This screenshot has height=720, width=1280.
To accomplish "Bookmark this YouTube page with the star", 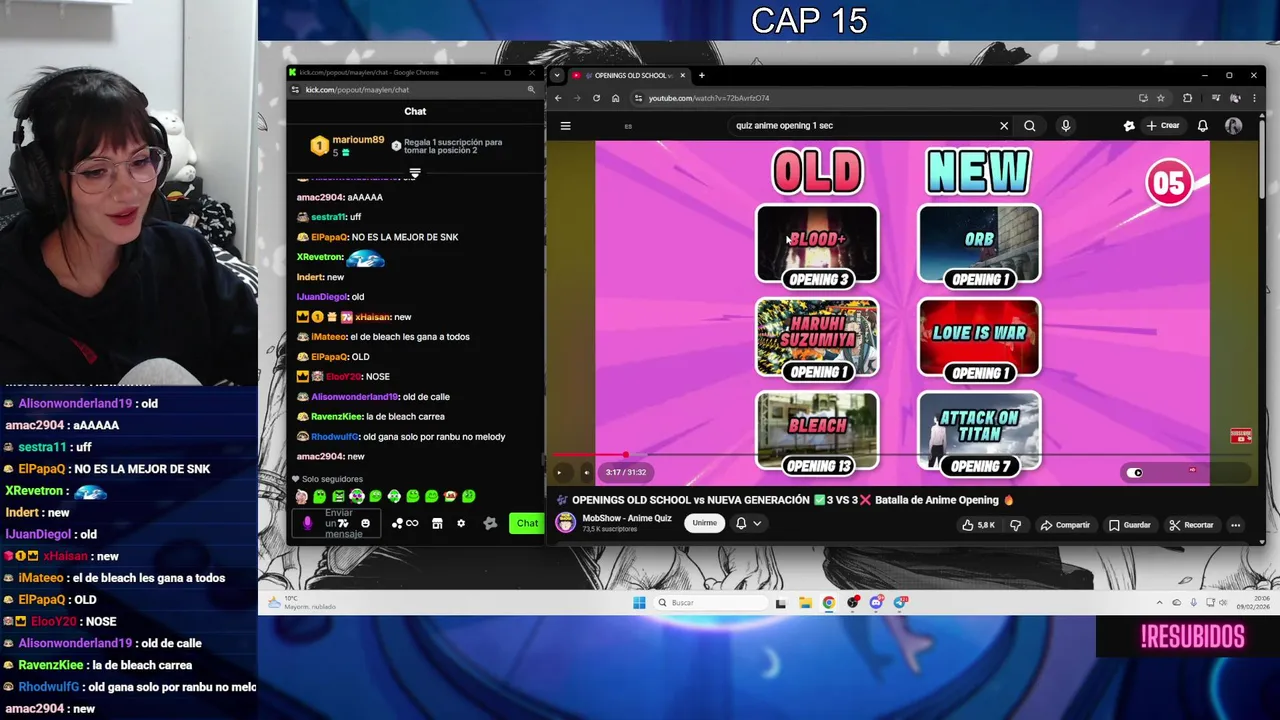I will (x=1160, y=98).
